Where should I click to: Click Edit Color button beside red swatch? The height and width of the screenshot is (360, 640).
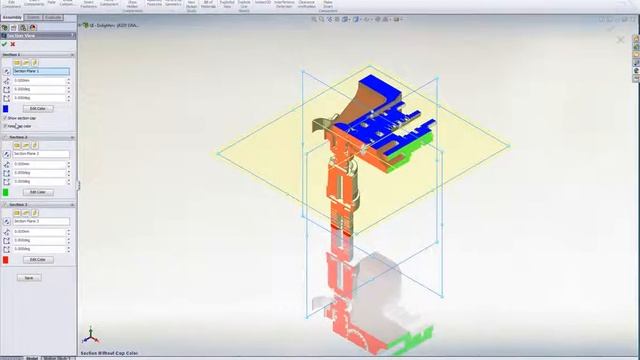38,260
